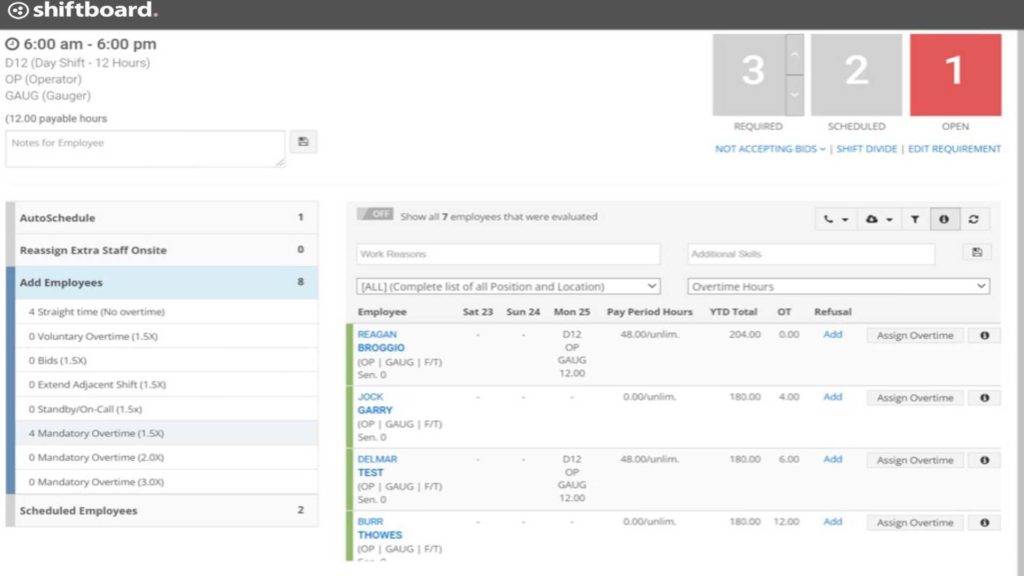Toggle the 'Show all 7 employees' switch
1024x576 pixels.
(376, 215)
